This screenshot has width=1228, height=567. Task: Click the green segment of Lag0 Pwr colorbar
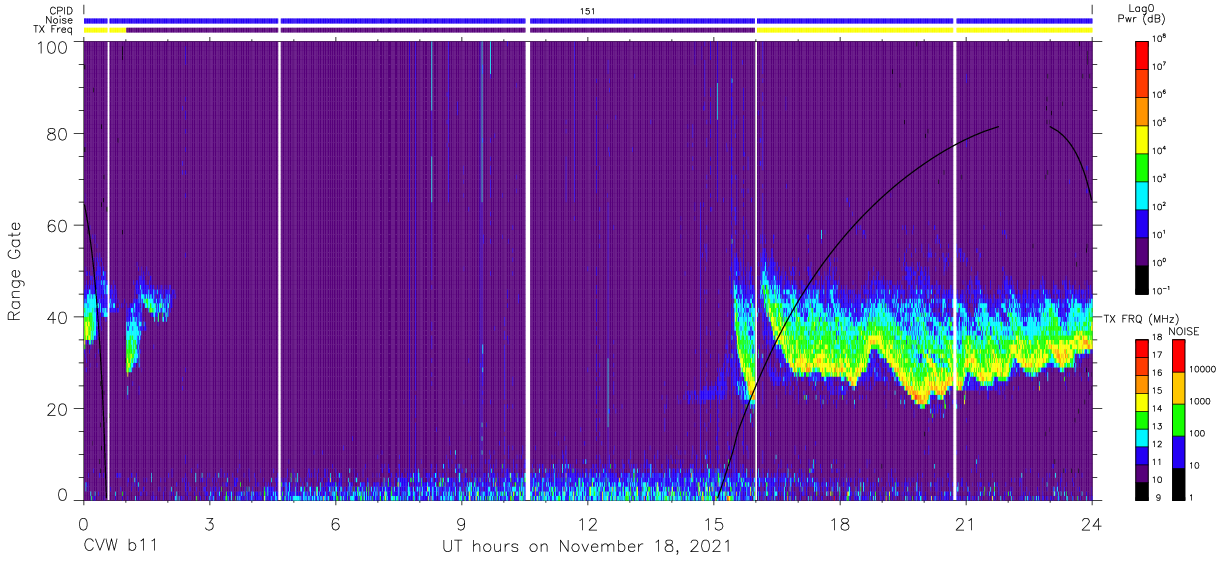point(1143,166)
